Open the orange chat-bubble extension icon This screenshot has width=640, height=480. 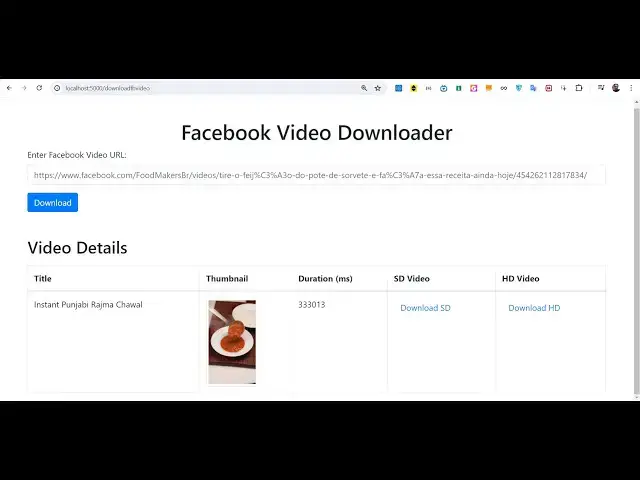coord(489,88)
